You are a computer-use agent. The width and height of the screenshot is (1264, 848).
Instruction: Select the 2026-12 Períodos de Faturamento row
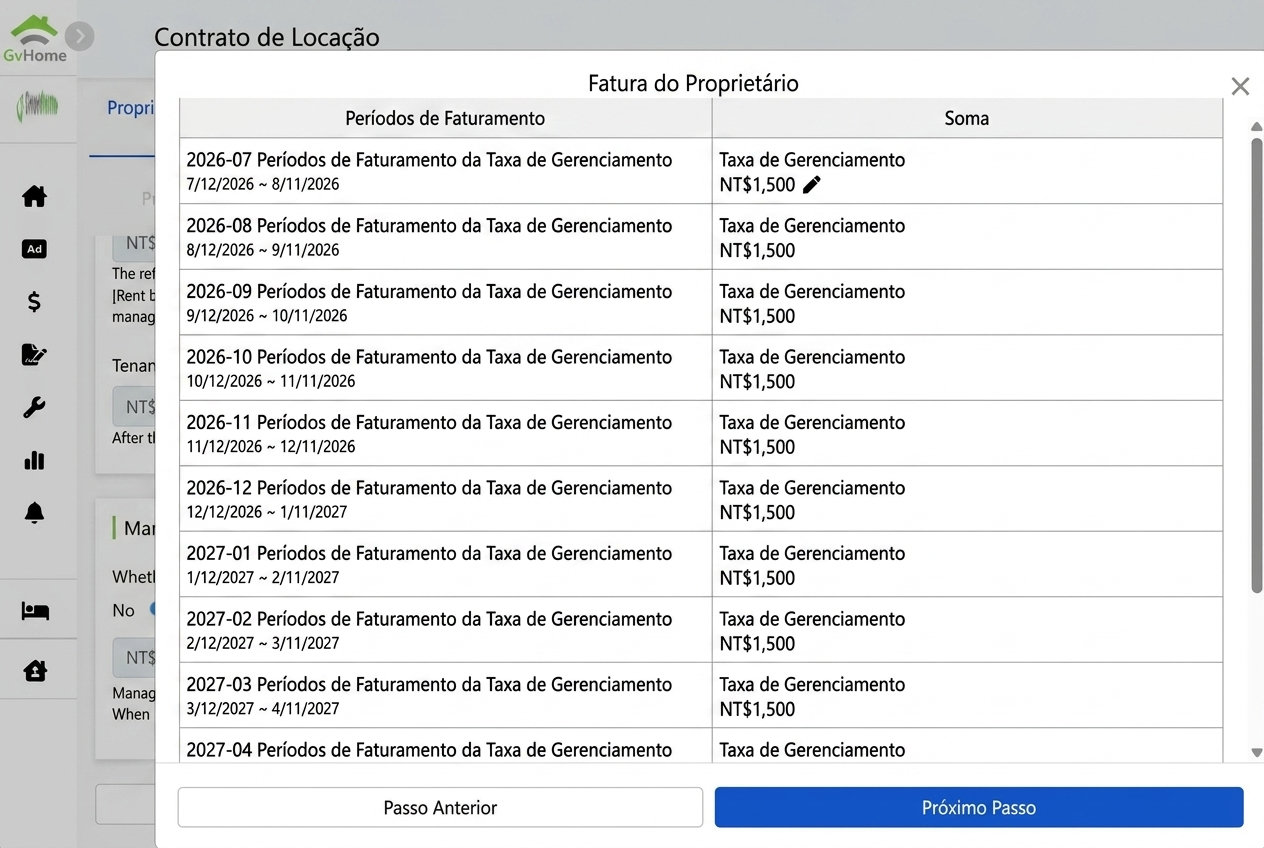click(x=701, y=499)
